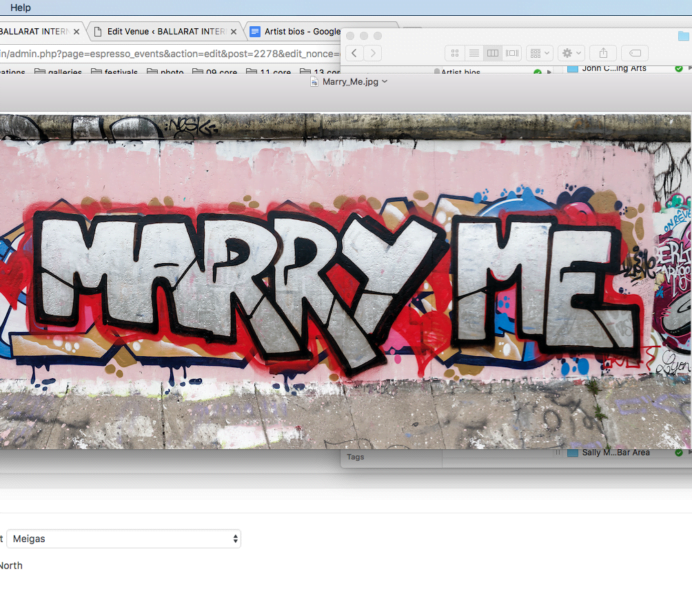692x600 pixels.
Task: Open the galleries bookmarks folder
Action: [61, 72]
